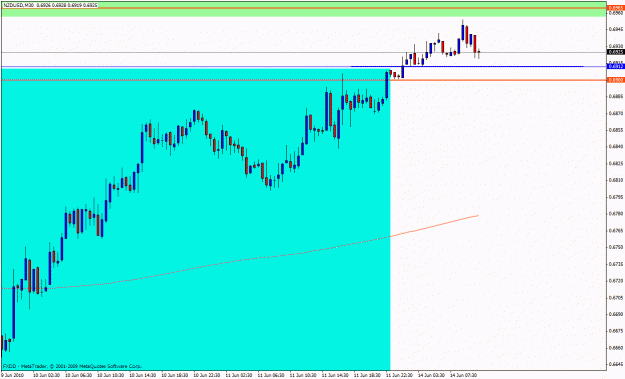Click the 0.6720 price scale label
The height and width of the screenshot is (379, 625).
click(616, 281)
